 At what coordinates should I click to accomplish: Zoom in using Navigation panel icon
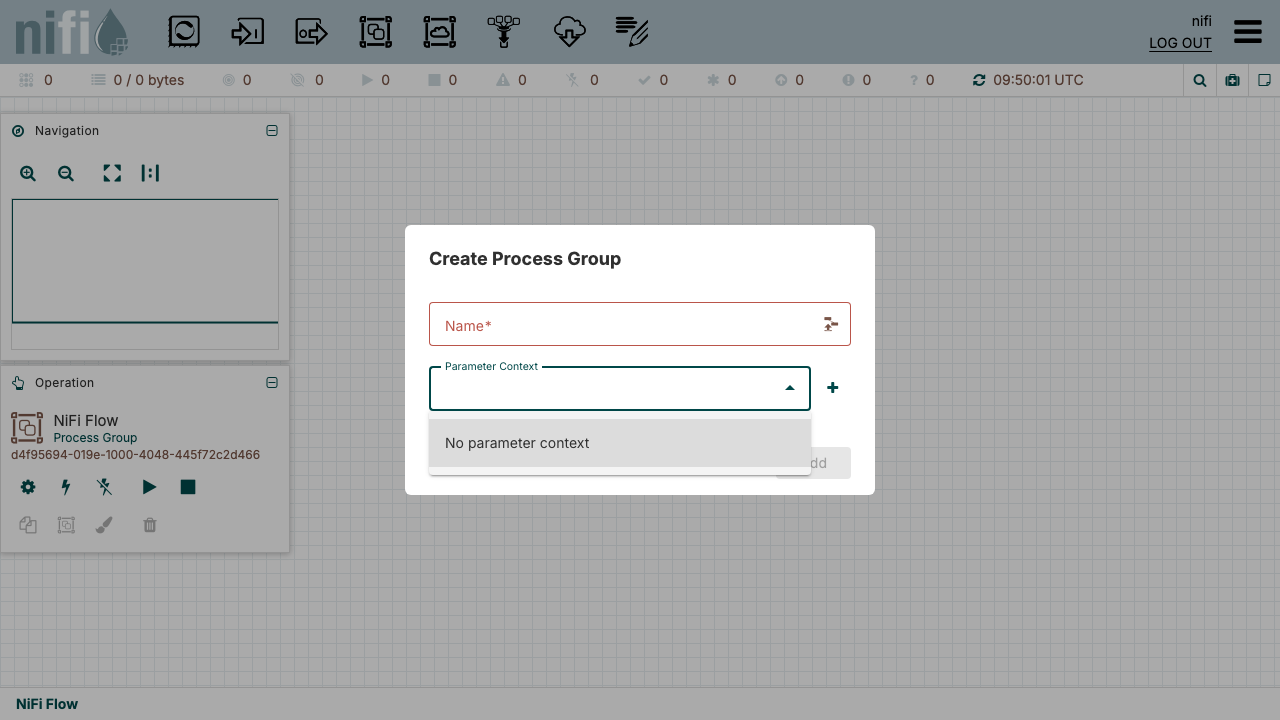[28, 173]
